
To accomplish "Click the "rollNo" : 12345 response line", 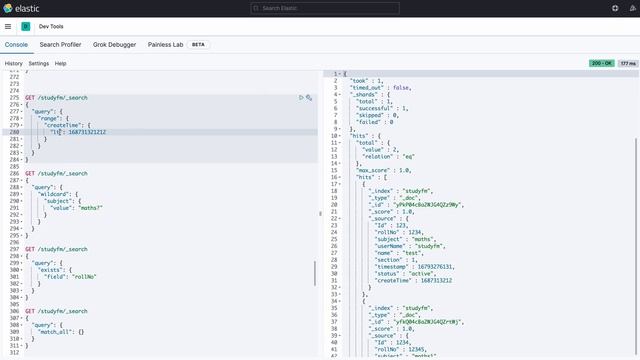I will 401,349.
